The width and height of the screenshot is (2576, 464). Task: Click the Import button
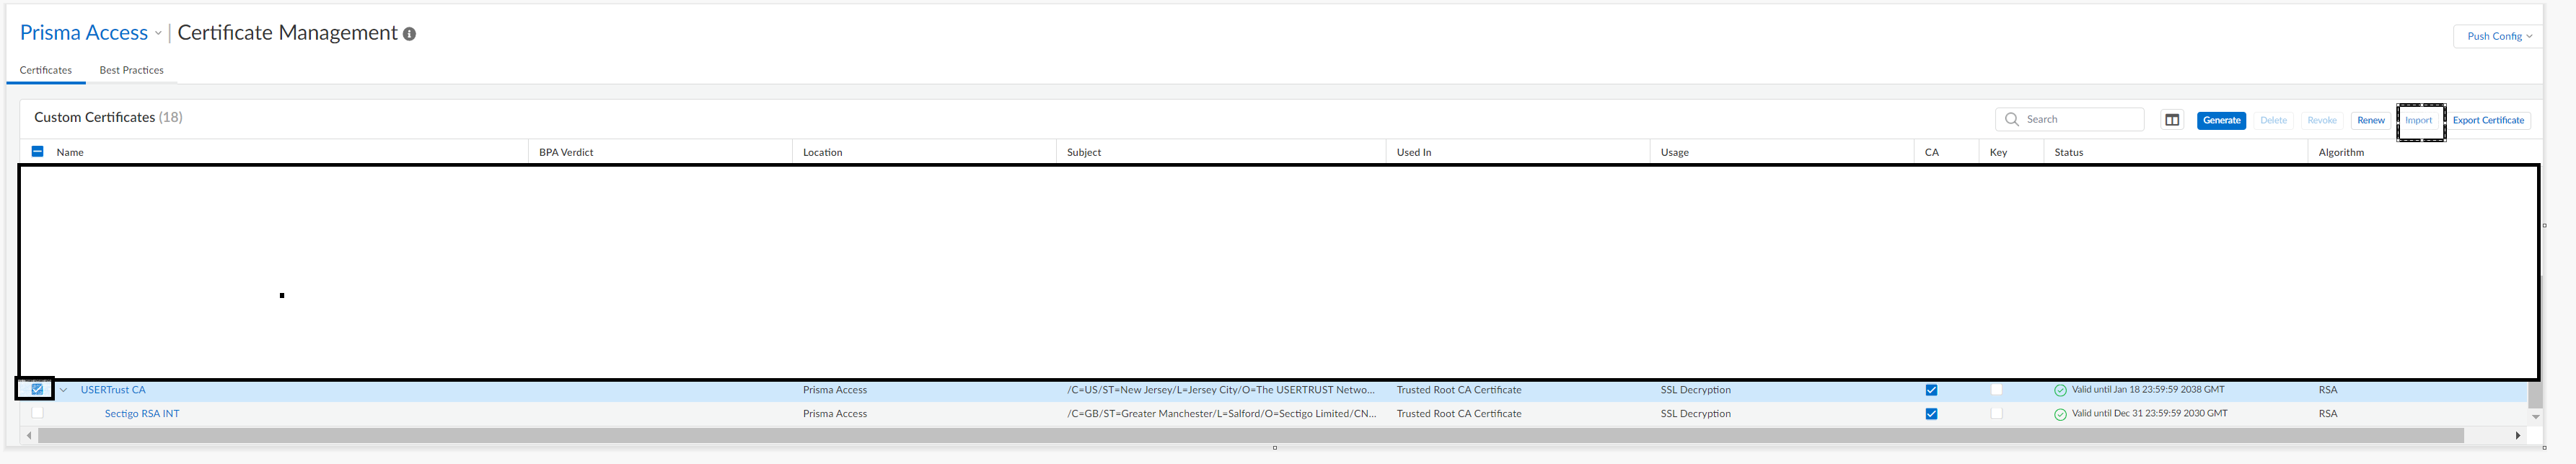2419,120
